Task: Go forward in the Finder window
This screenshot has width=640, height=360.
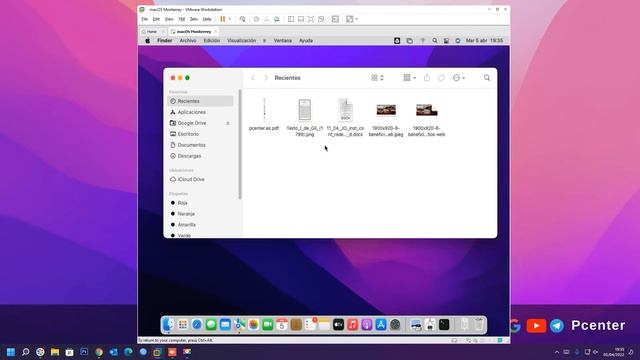Action: (266, 78)
